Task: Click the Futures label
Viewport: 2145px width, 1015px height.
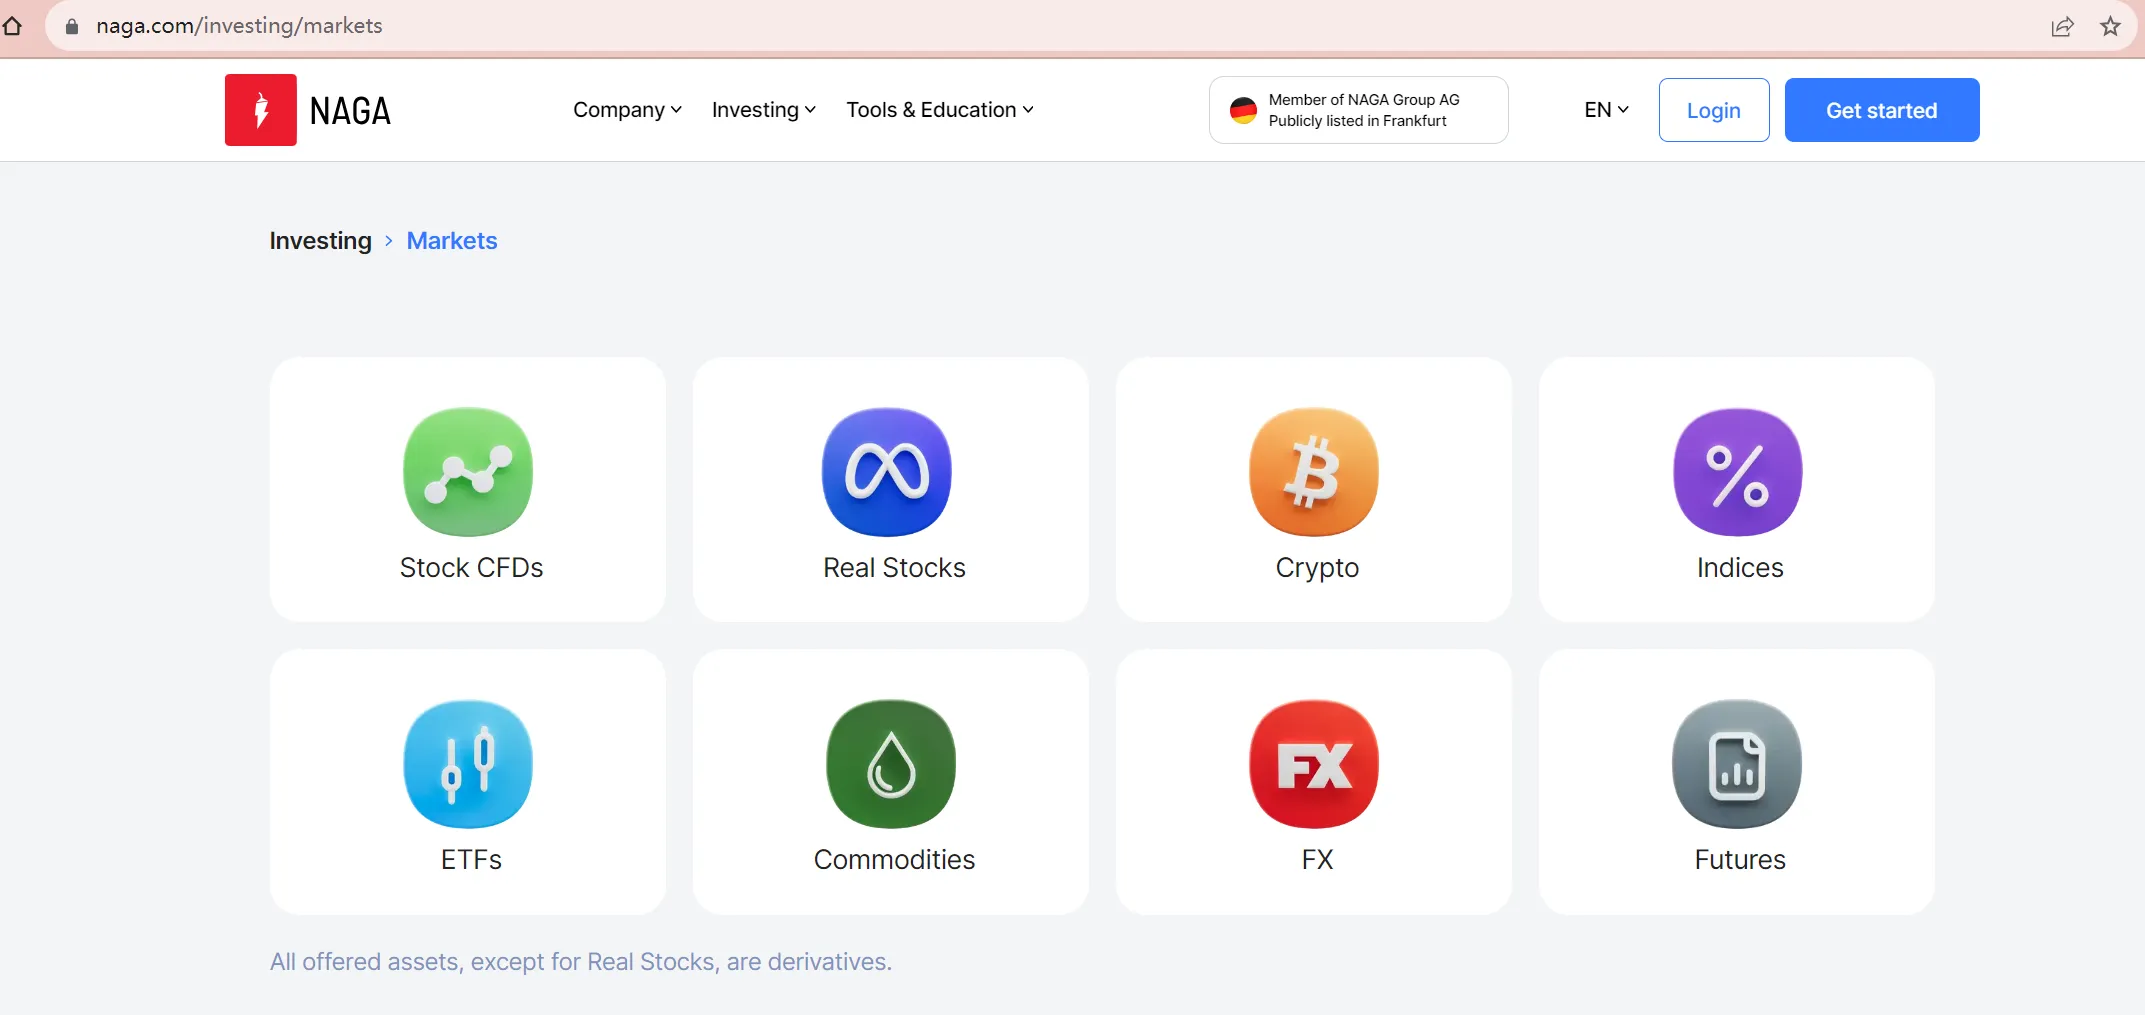Action: [x=1740, y=860]
